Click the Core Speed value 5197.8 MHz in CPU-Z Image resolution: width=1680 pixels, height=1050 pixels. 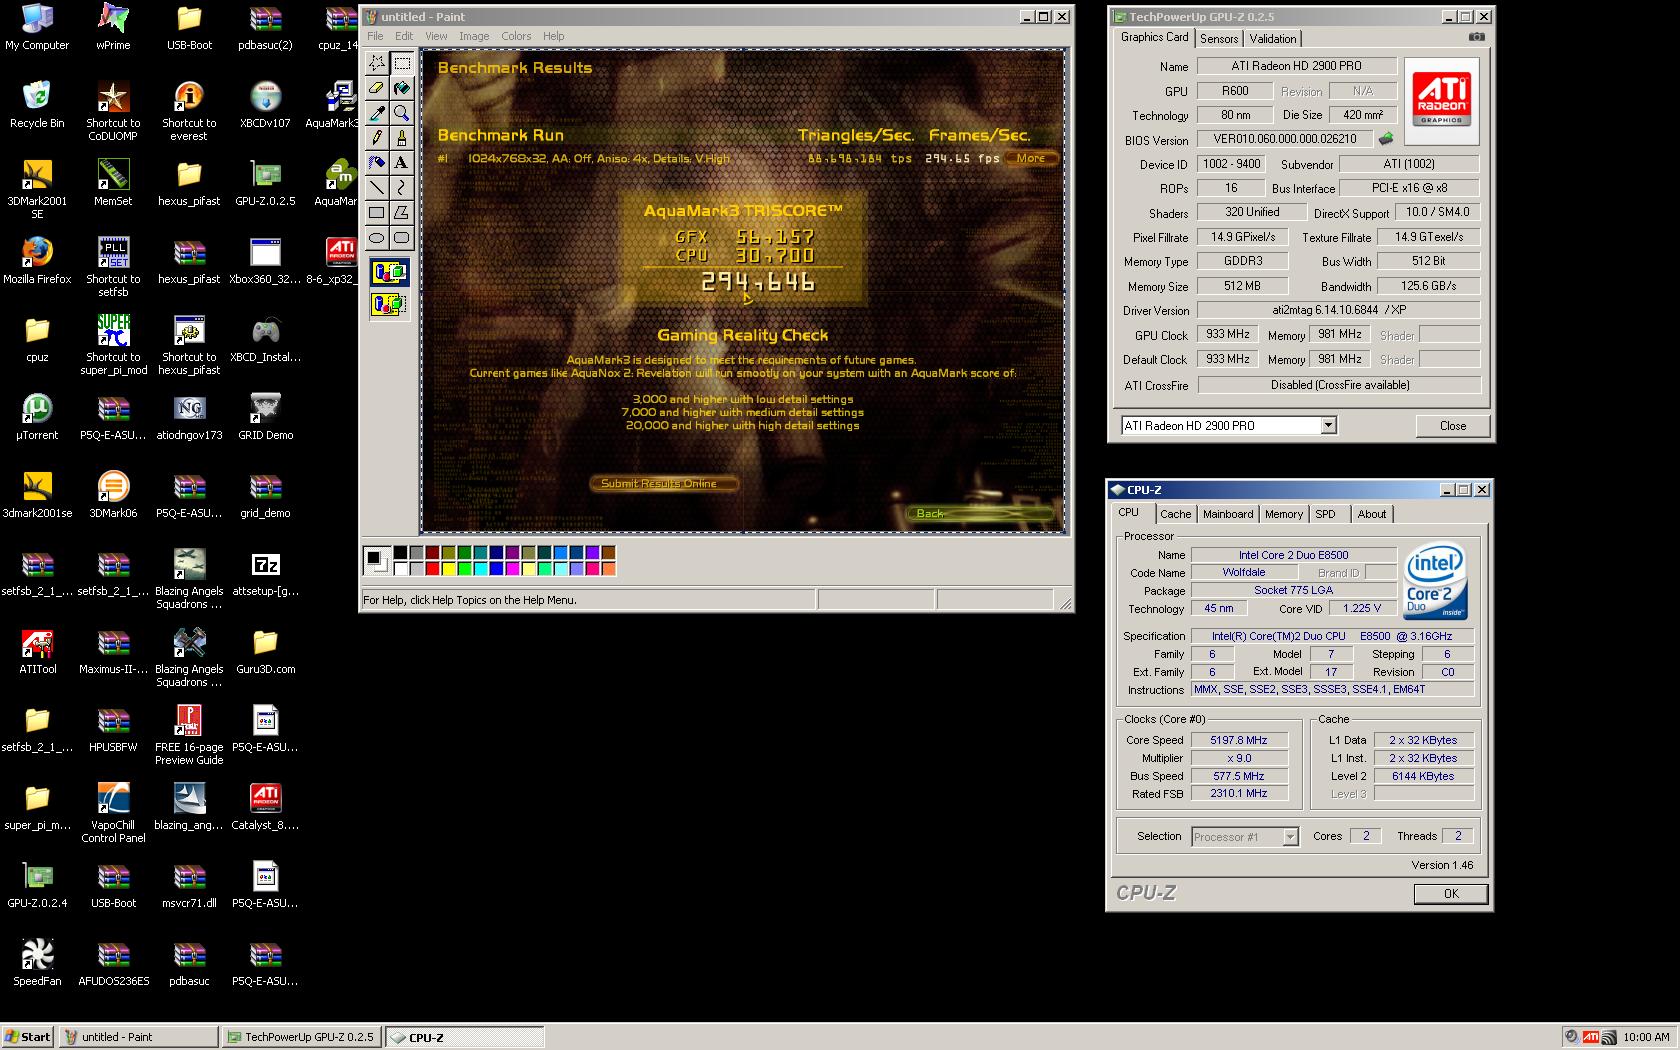(x=1238, y=740)
